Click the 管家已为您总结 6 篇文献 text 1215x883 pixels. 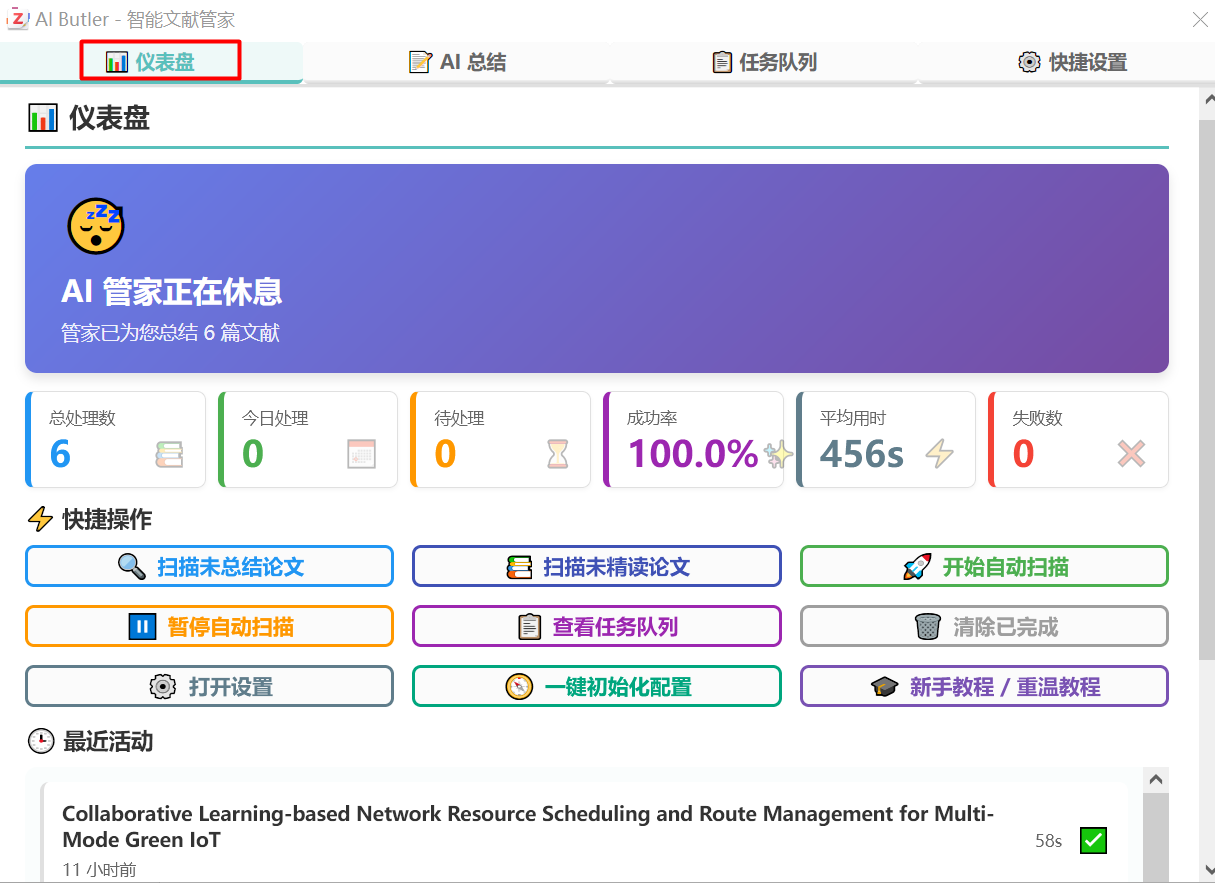[170, 333]
